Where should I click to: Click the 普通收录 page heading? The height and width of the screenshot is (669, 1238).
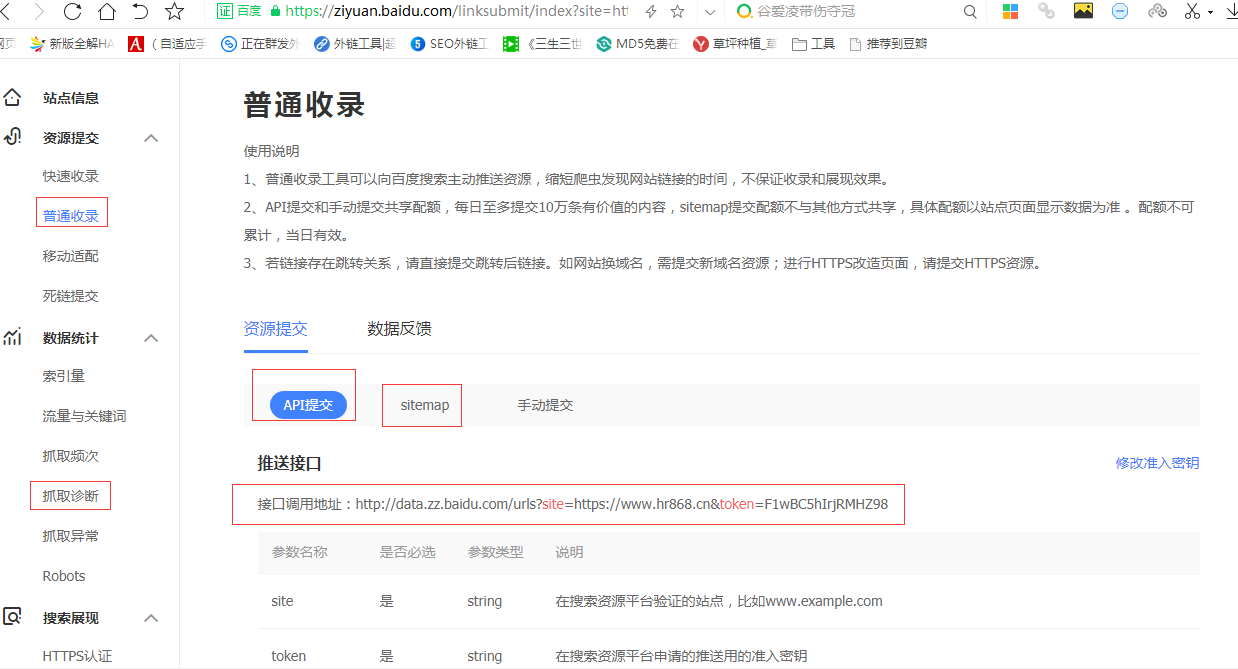[x=304, y=104]
